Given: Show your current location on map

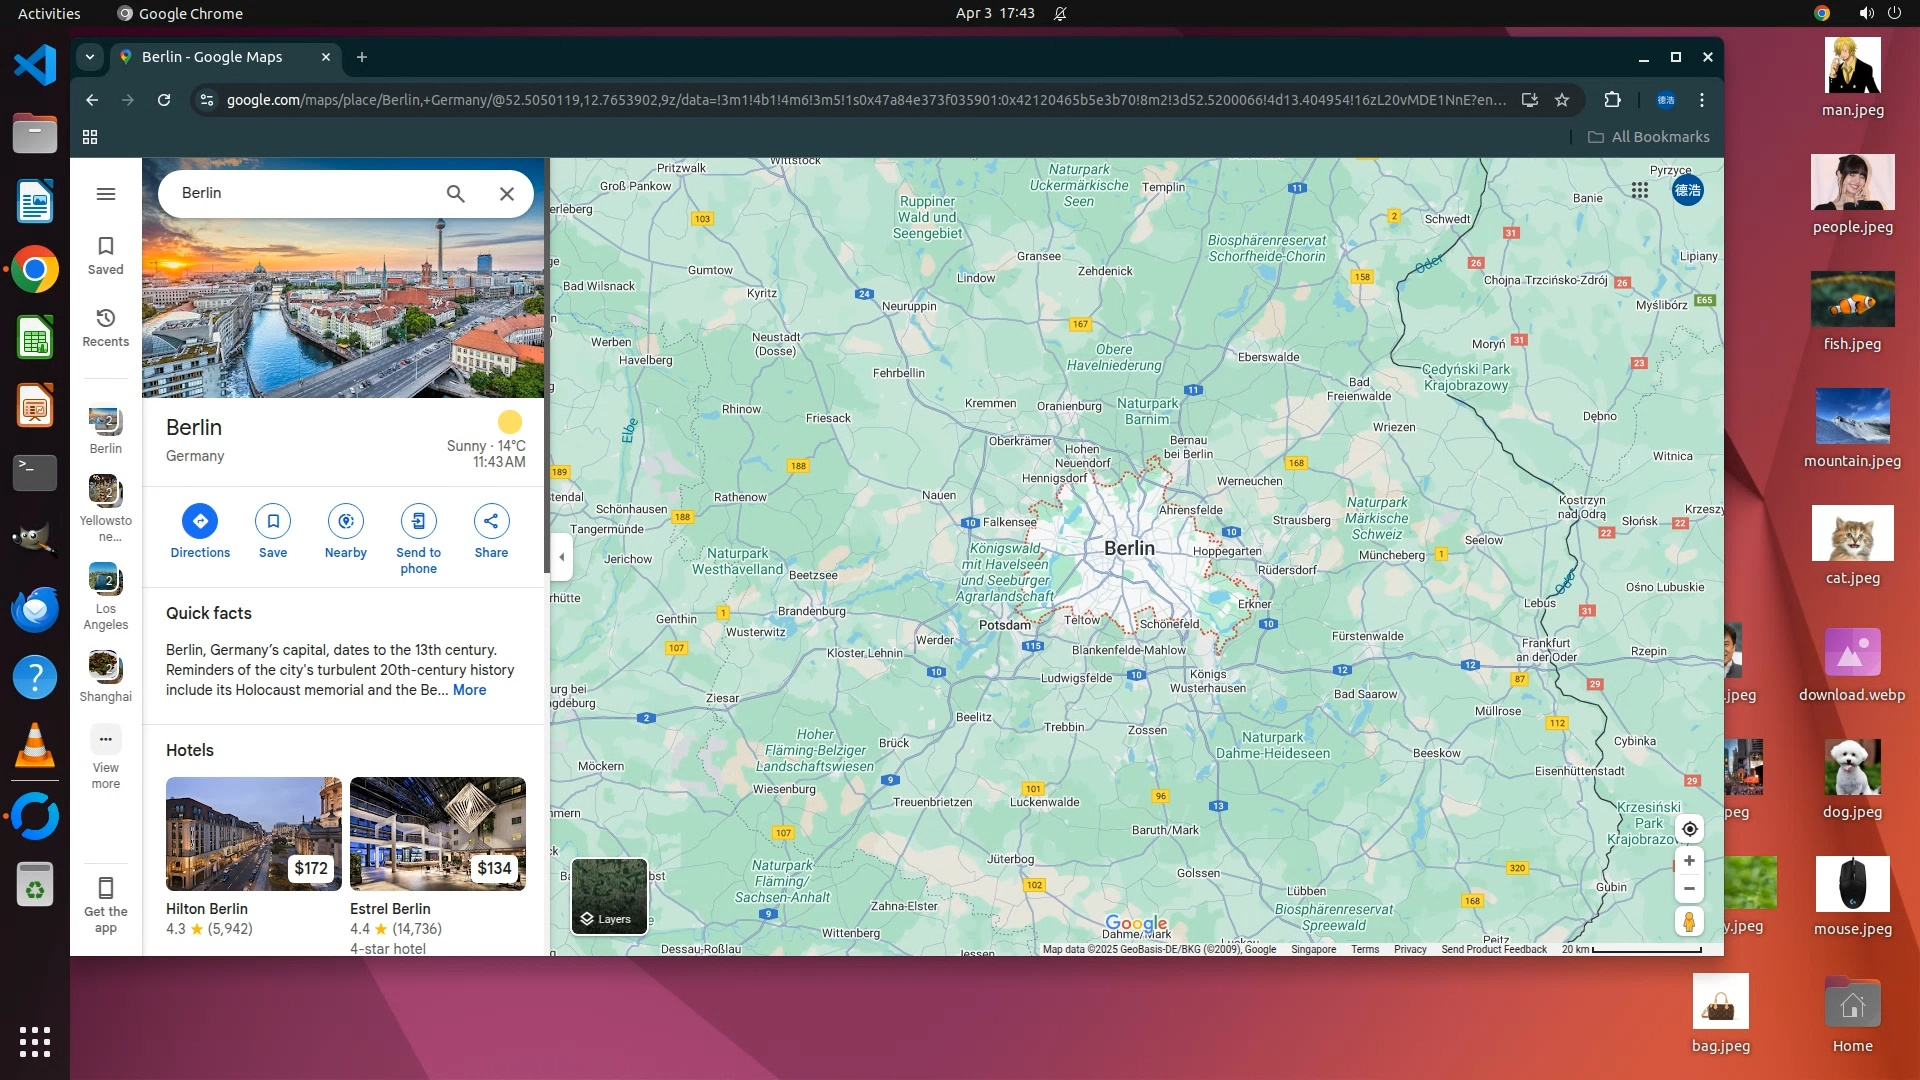Looking at the screenshot, I should coord(1689,829).
